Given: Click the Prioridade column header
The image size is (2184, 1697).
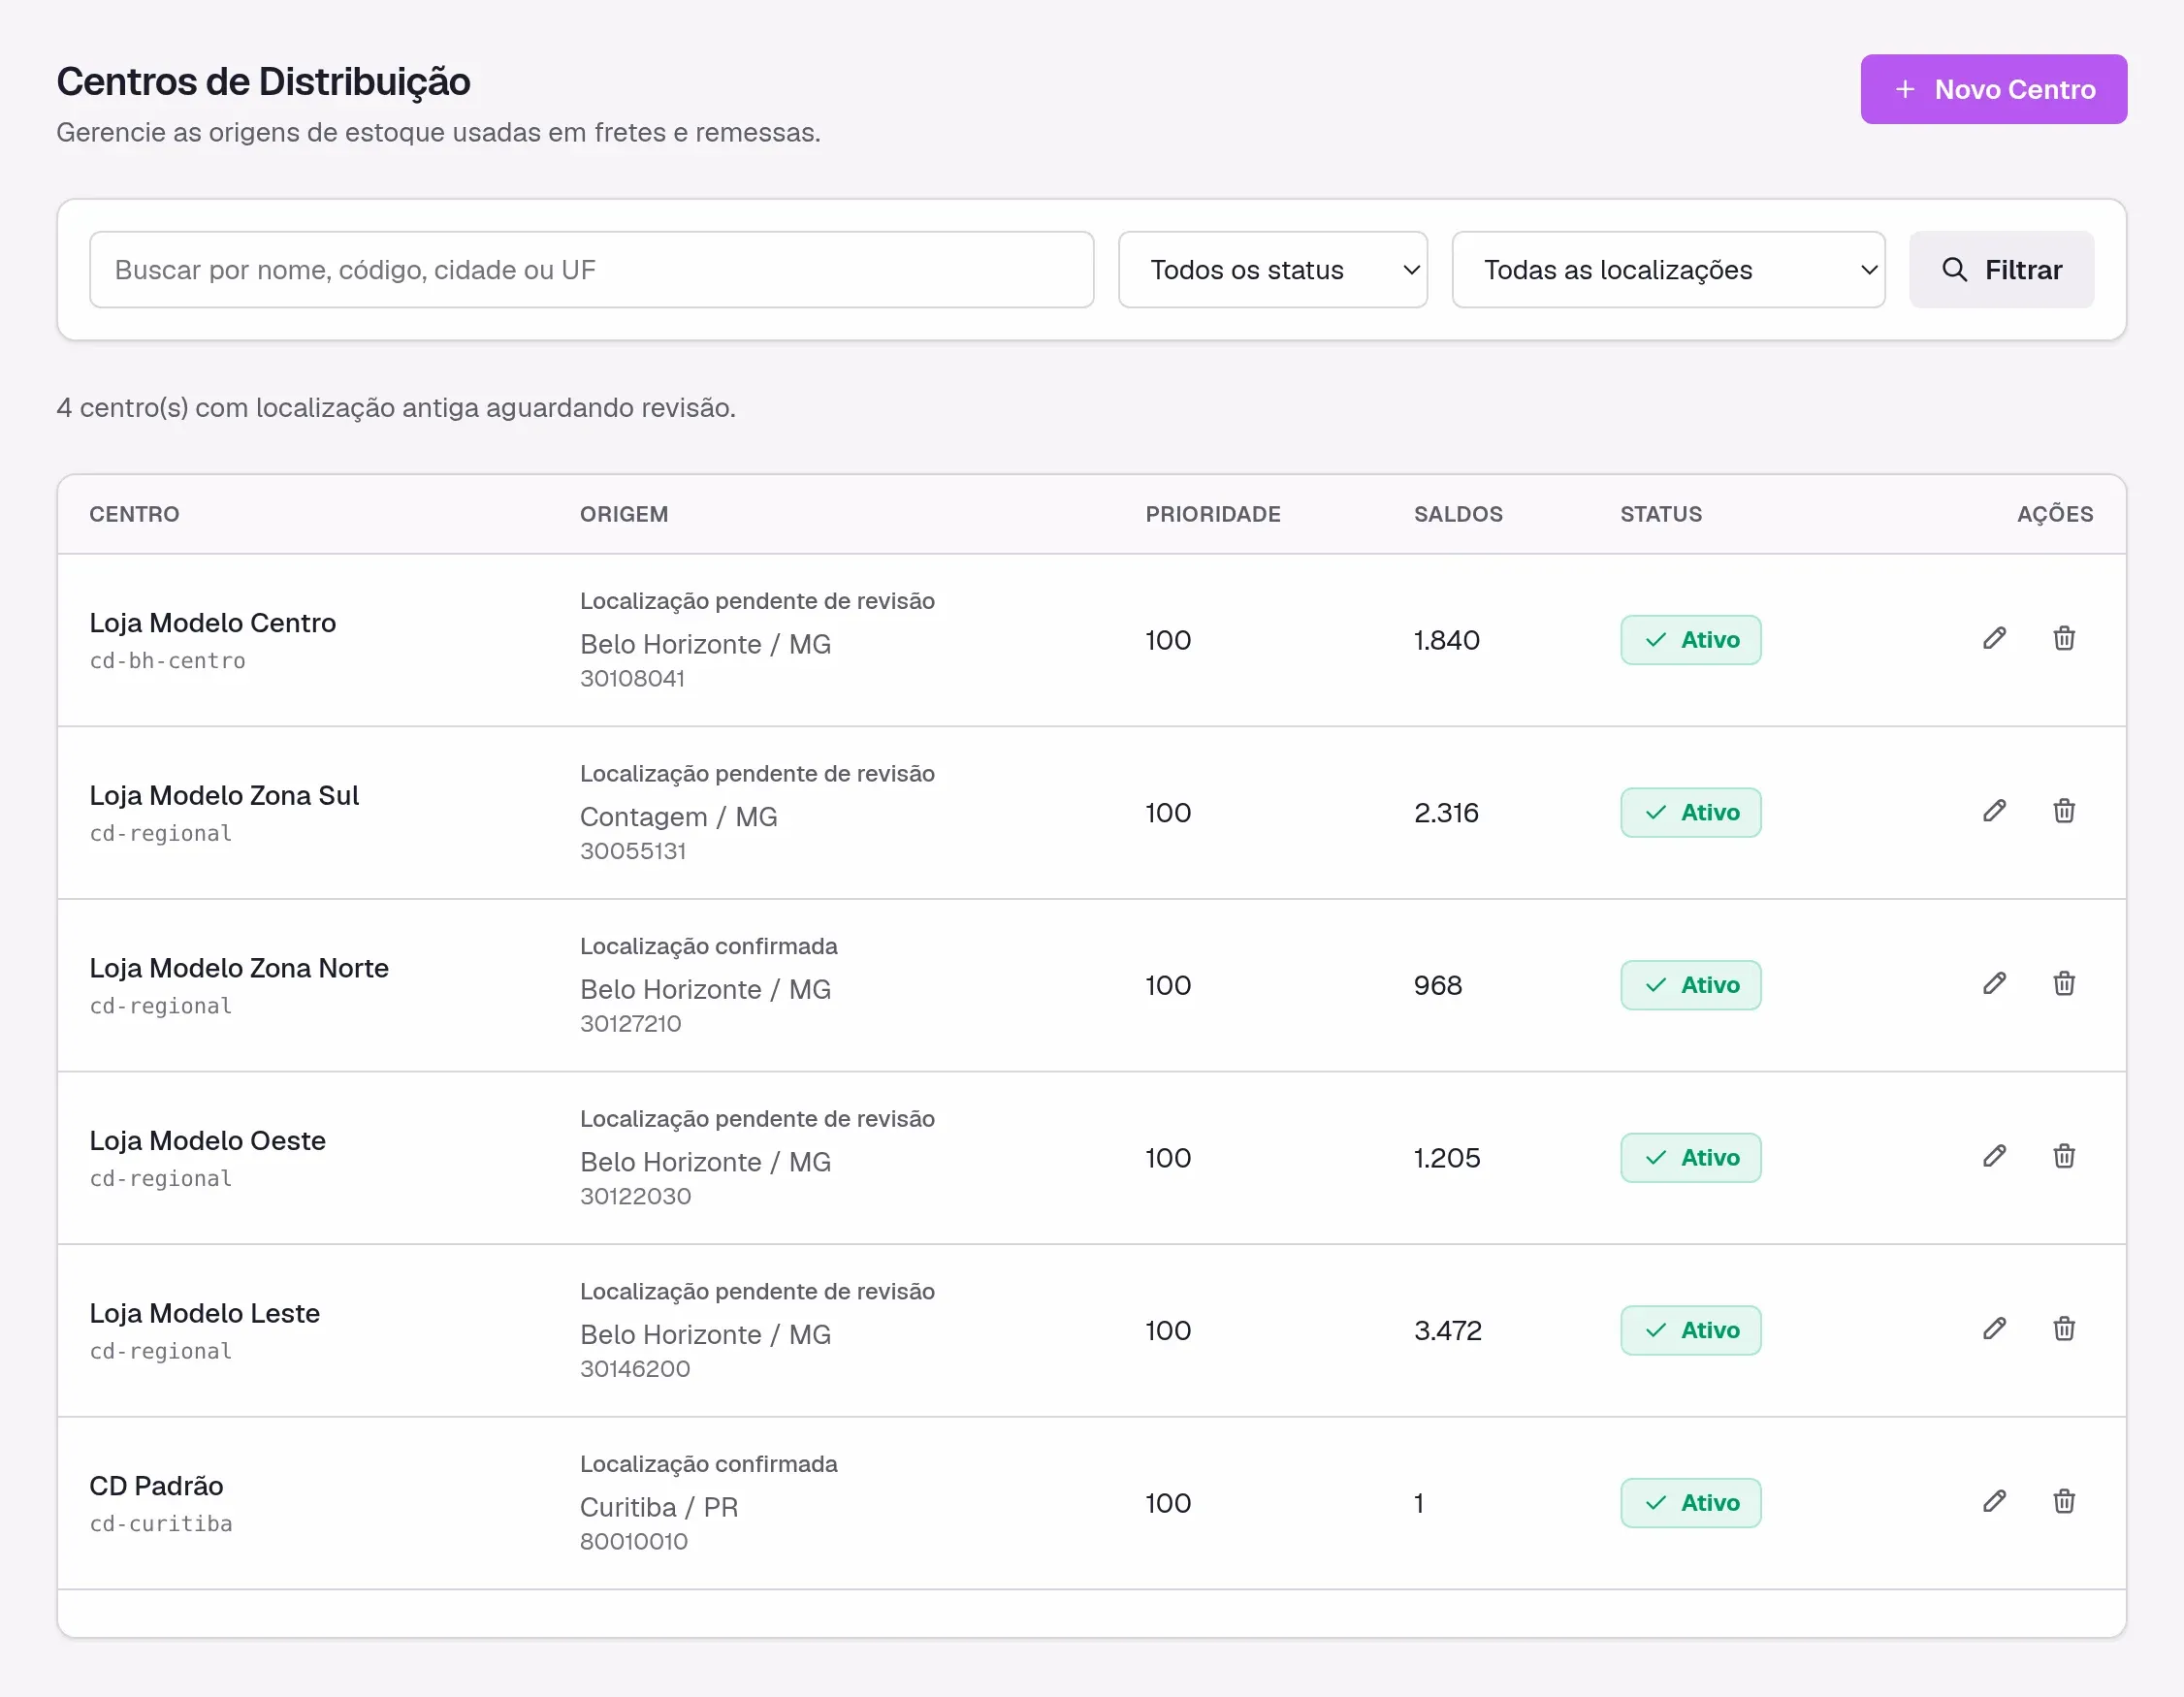Looking at the screenshot, I should pos(1213,514).
